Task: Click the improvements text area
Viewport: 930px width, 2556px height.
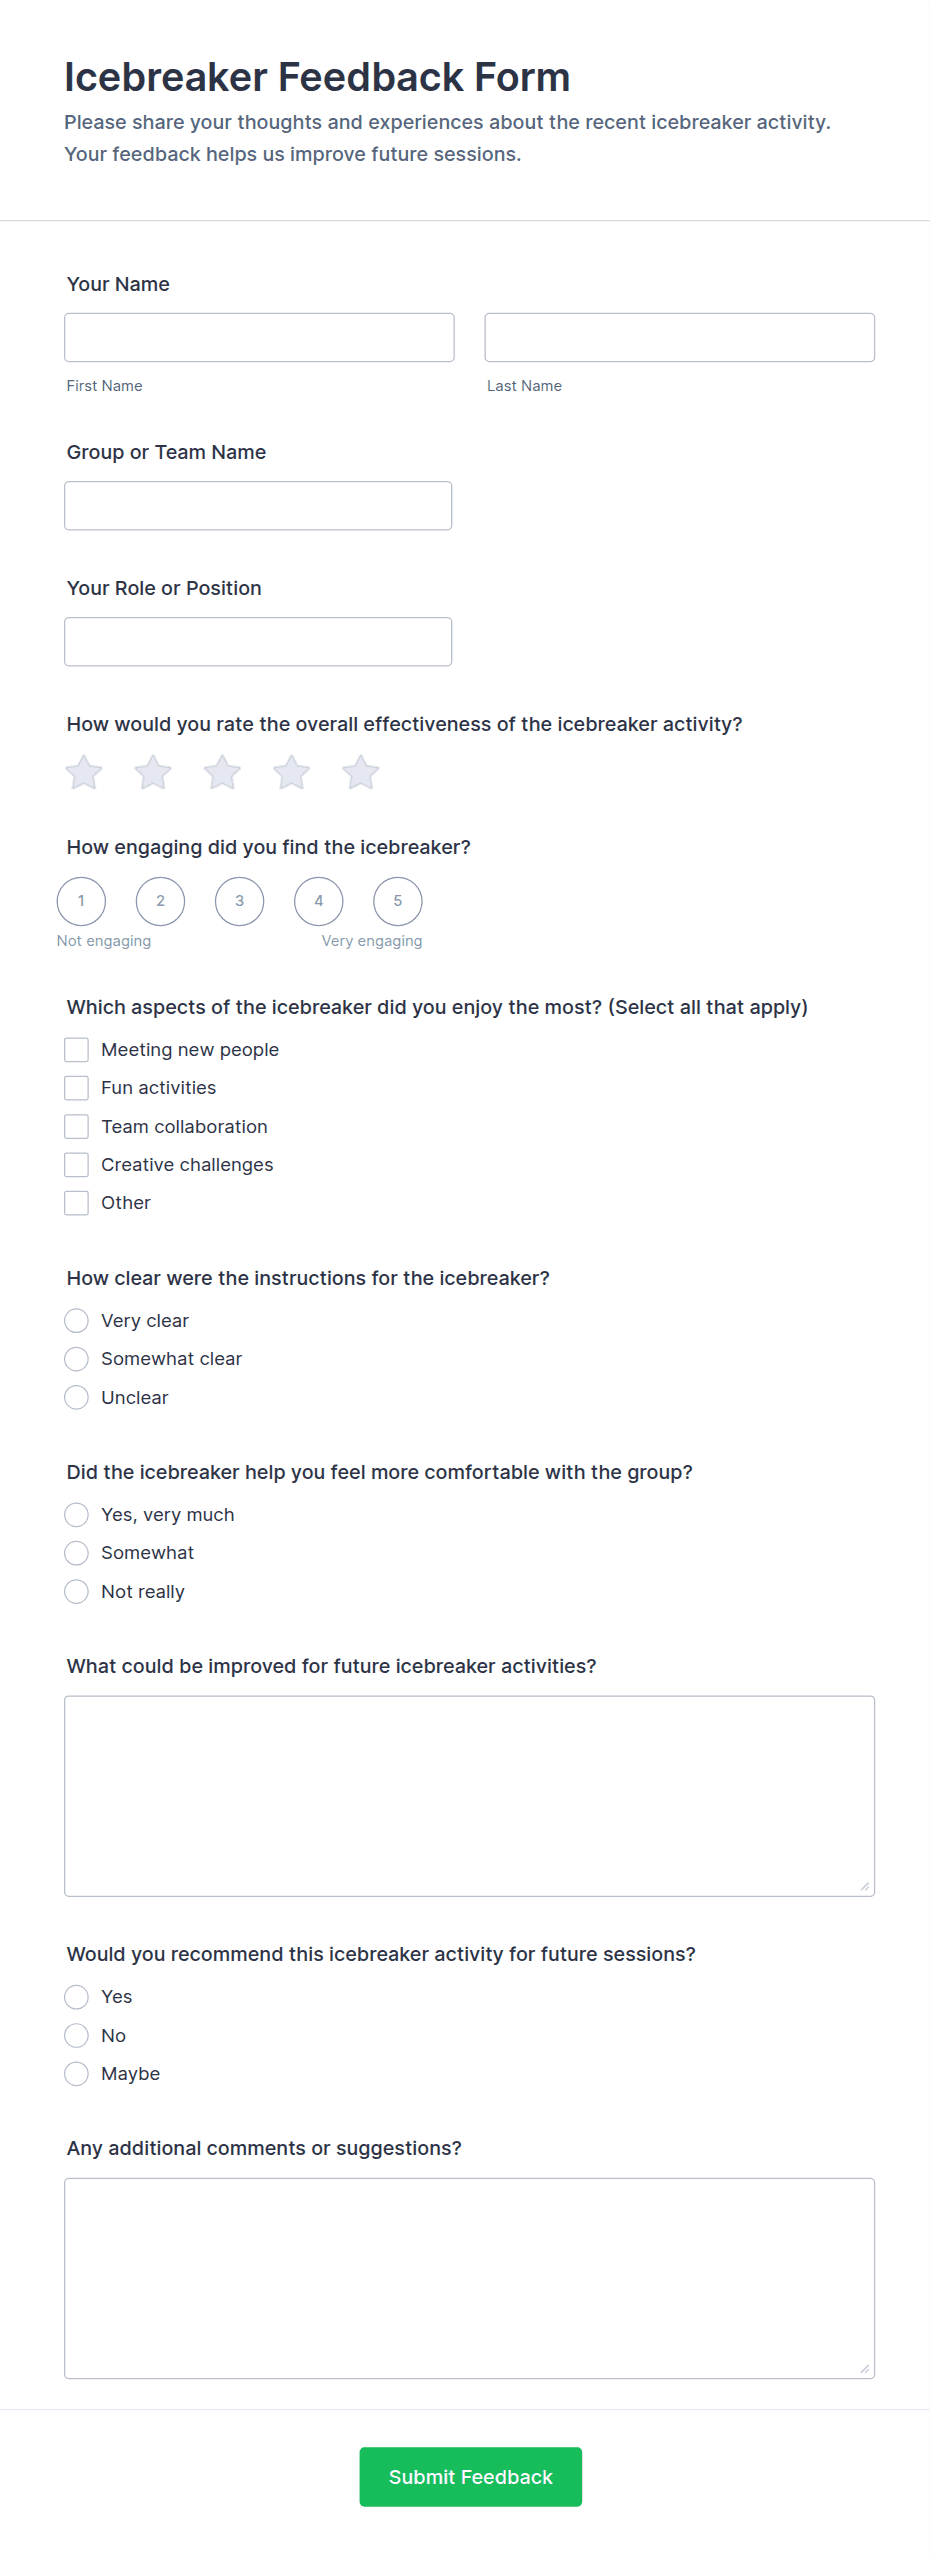Action: (x=469, y=1795)
